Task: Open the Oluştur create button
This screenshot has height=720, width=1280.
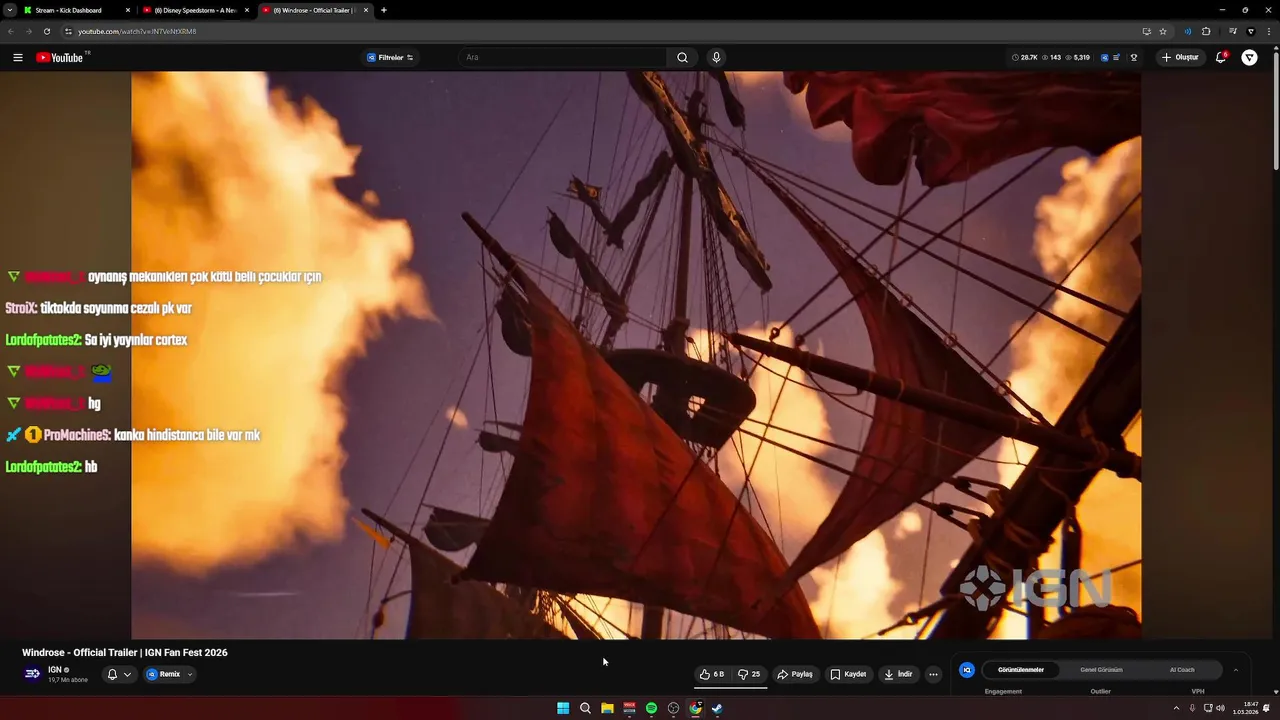Action: click(1180, 58)
